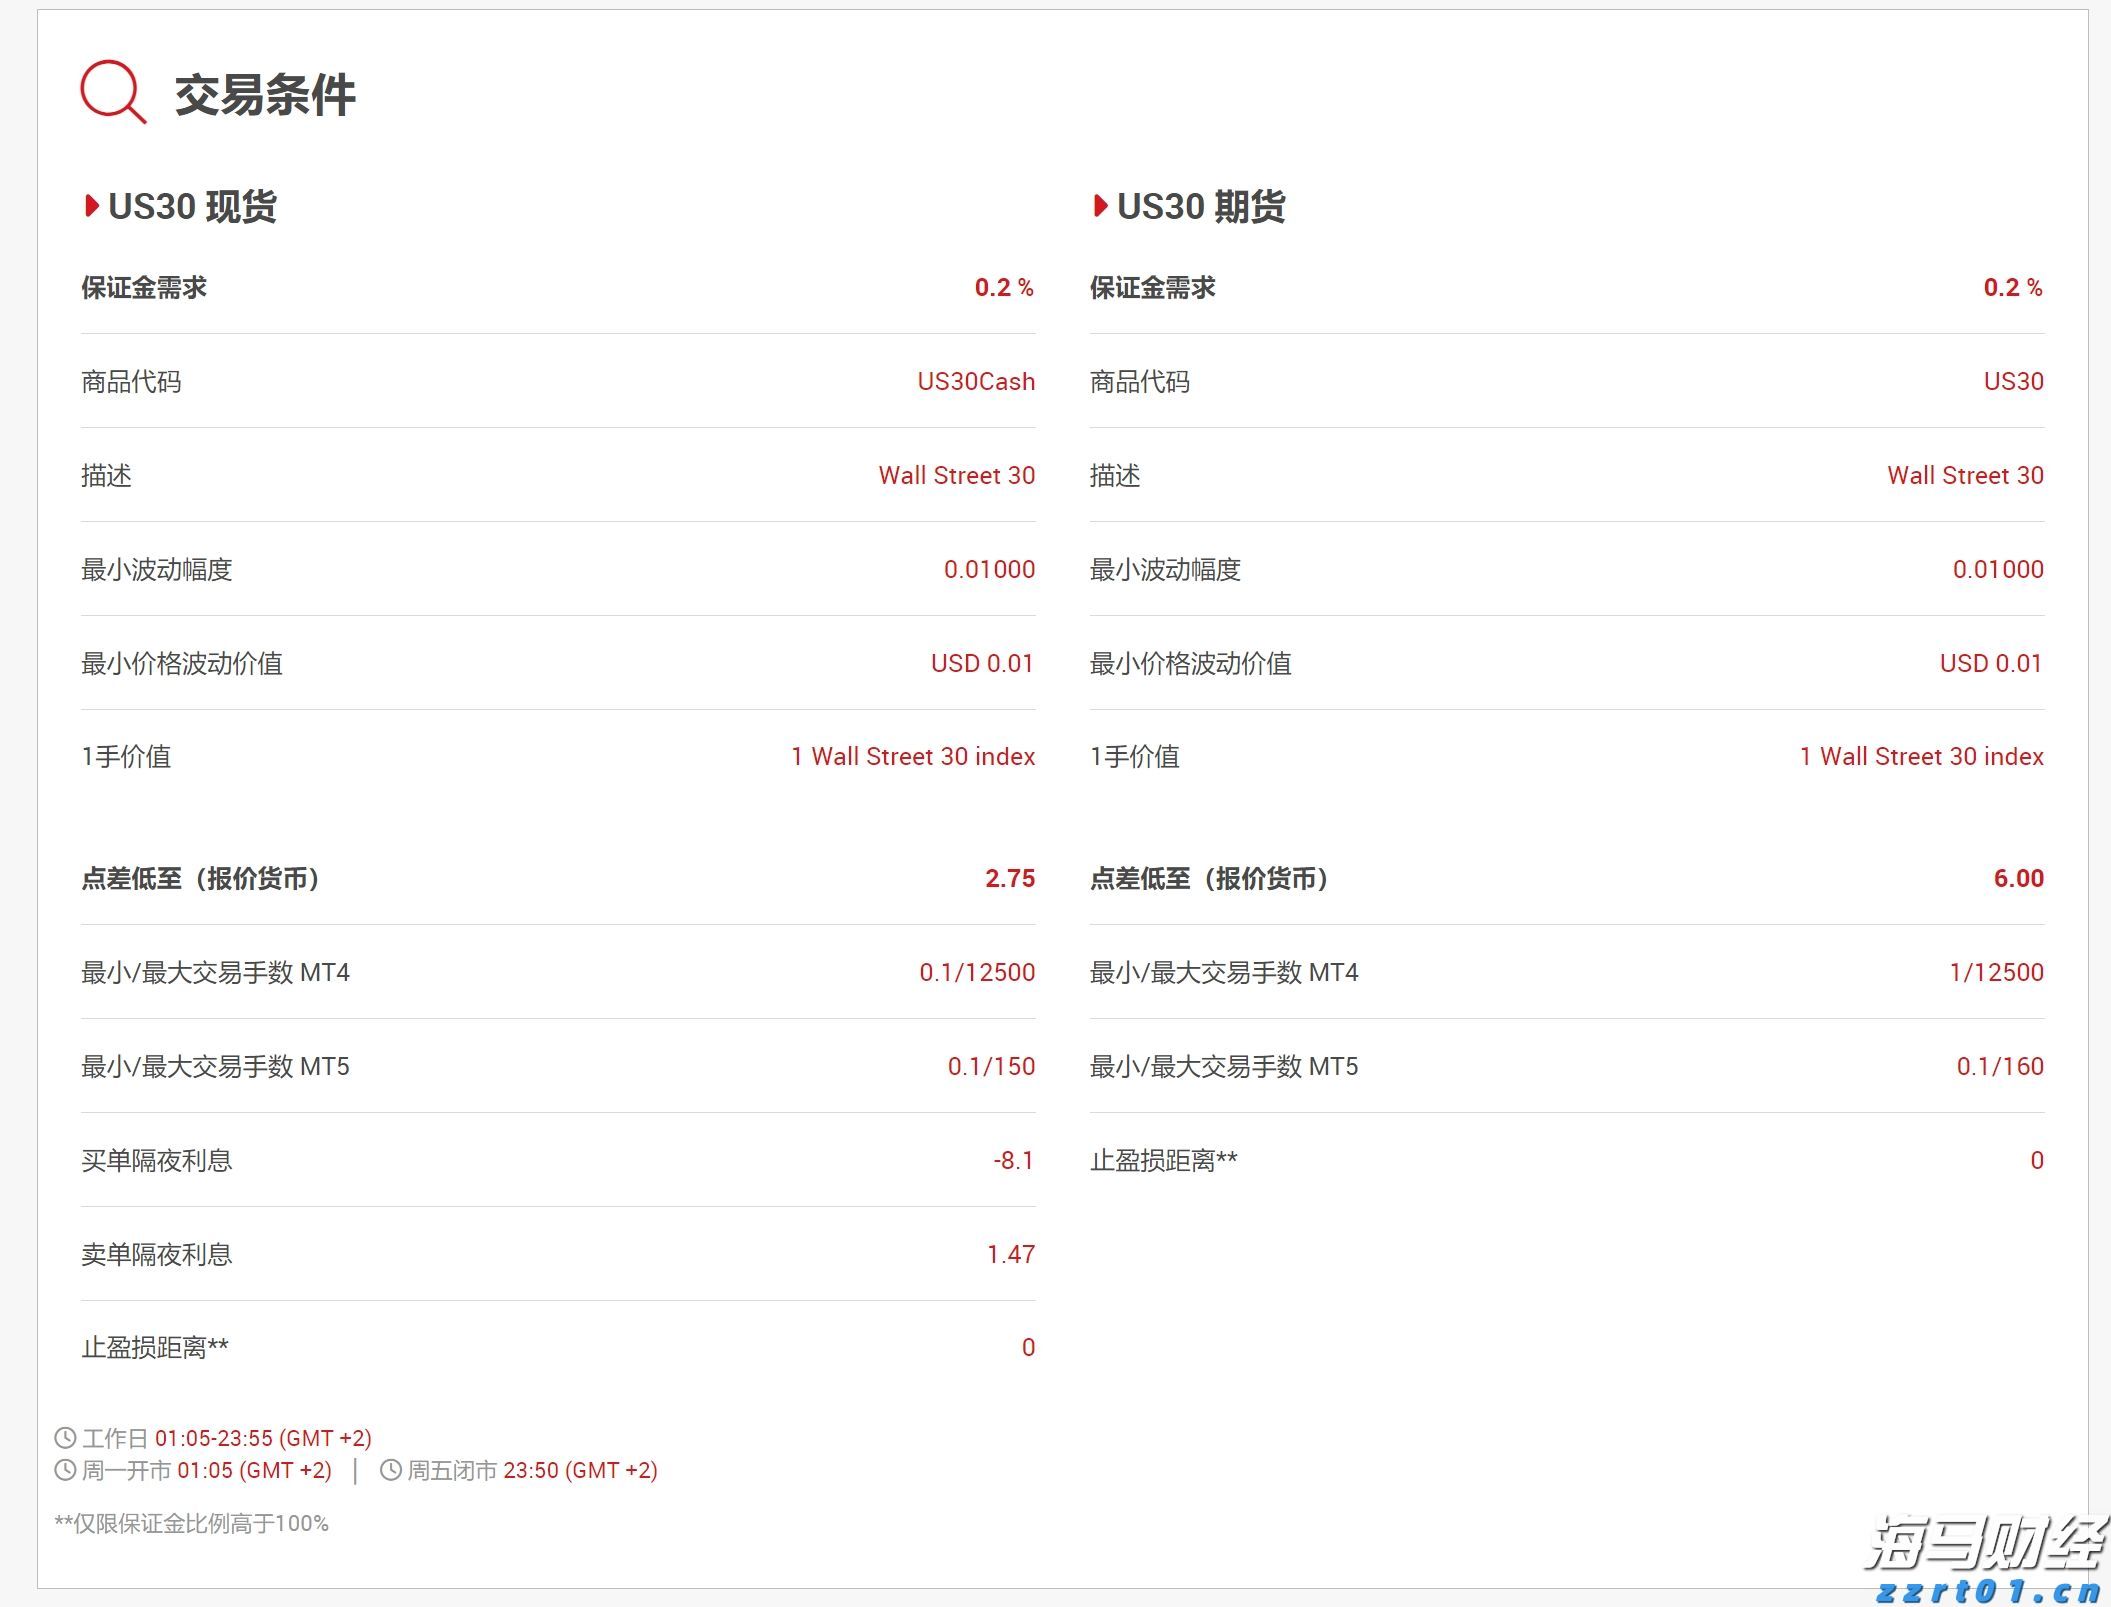Select the Wall Street 30 description text
Image resolution: width=2111 pixels, height=1607 pixels.
[x=956, y=475]
